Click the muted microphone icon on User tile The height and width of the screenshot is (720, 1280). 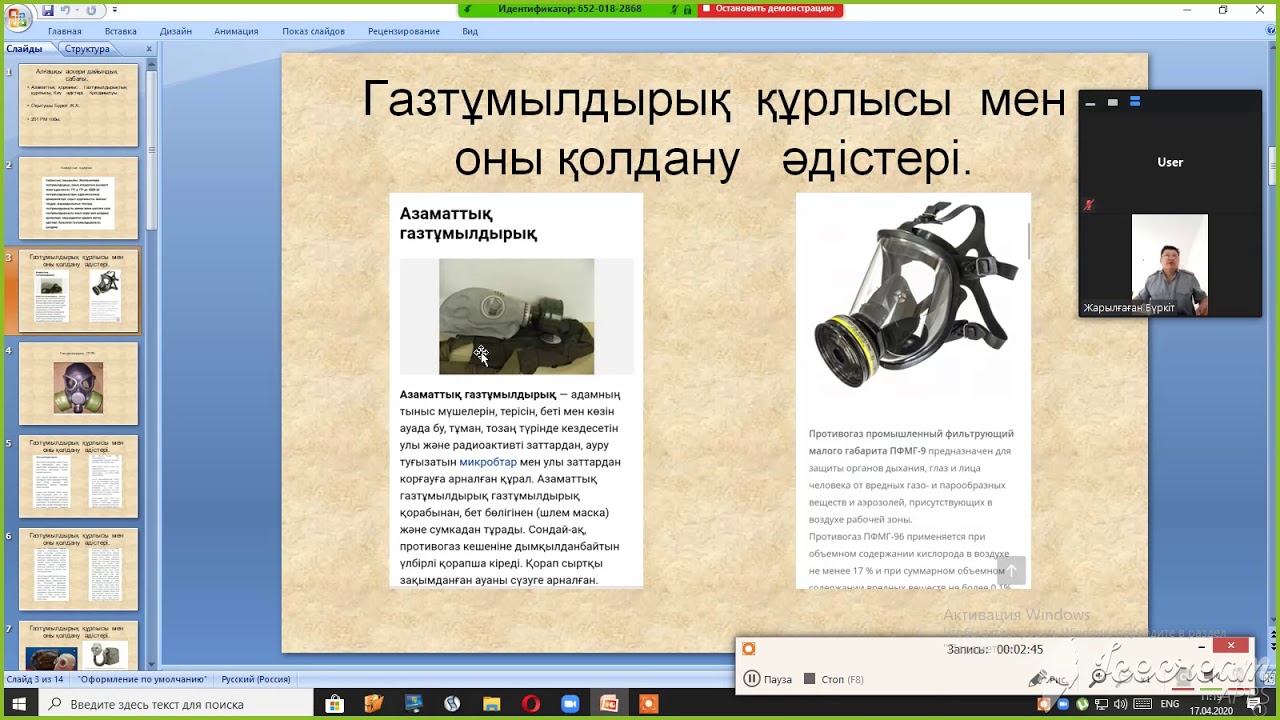pos(1089,205)
